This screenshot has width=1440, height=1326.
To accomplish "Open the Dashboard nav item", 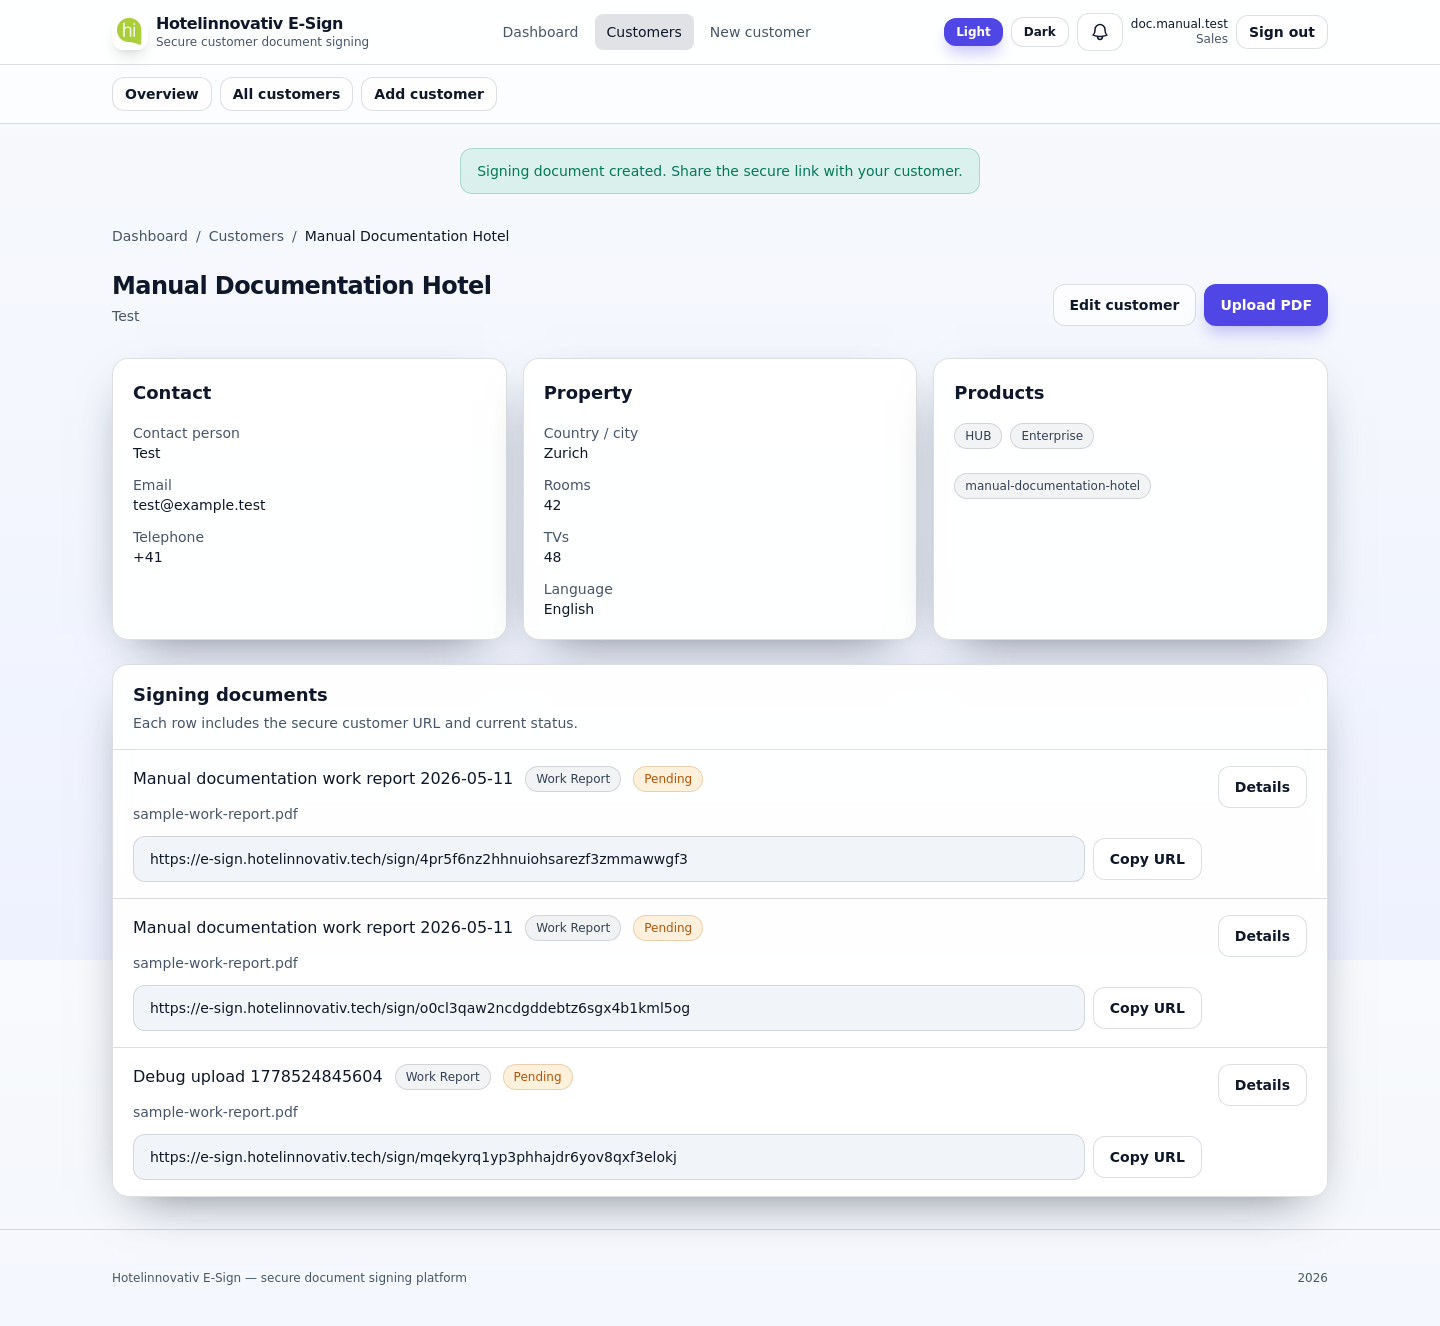I will click(540, 32).
